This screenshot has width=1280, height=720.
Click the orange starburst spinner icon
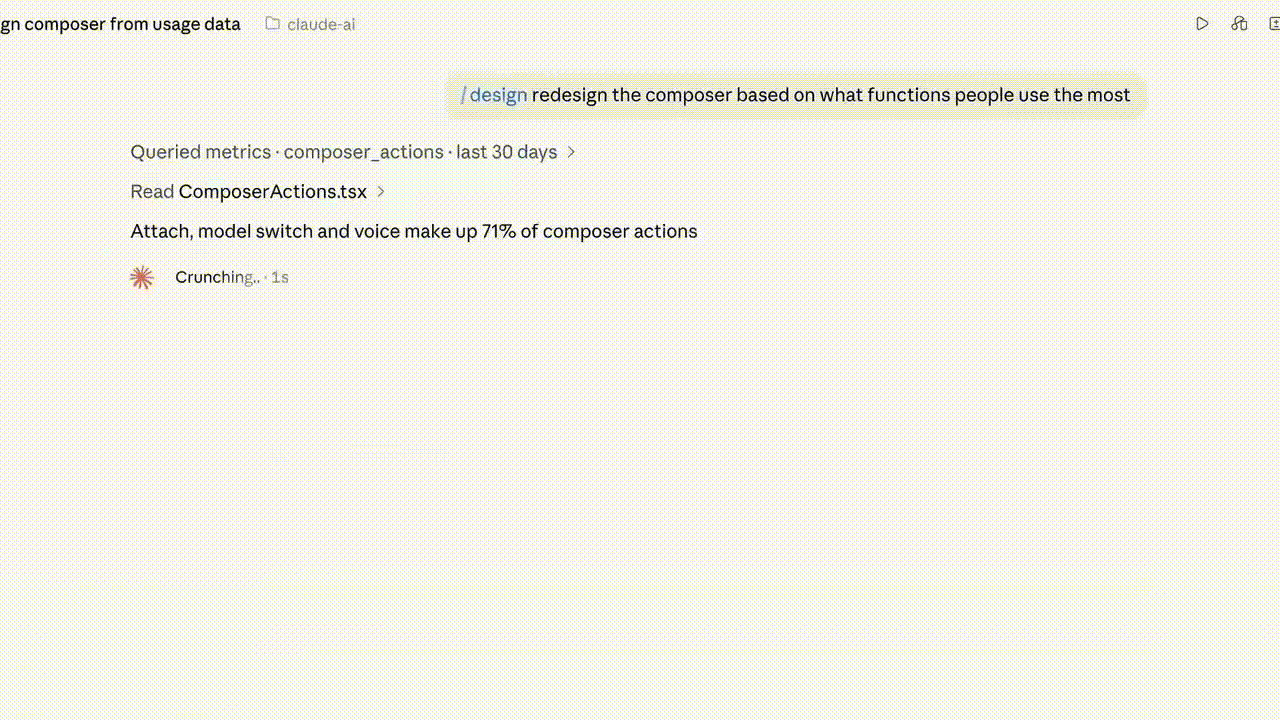(x=142, y=278)
